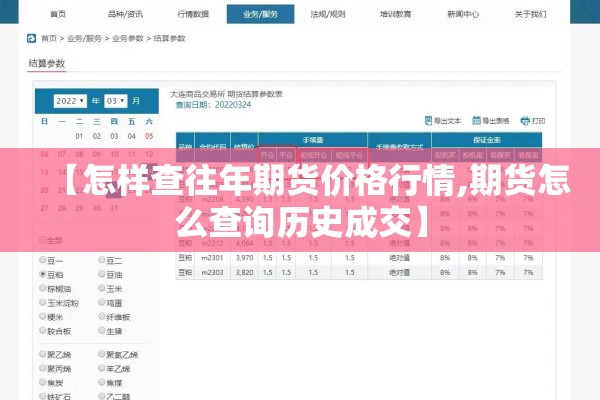The height and width of the screenshot is (400, 600).
Task: Click settlement price 3,970
Action: 245,258
